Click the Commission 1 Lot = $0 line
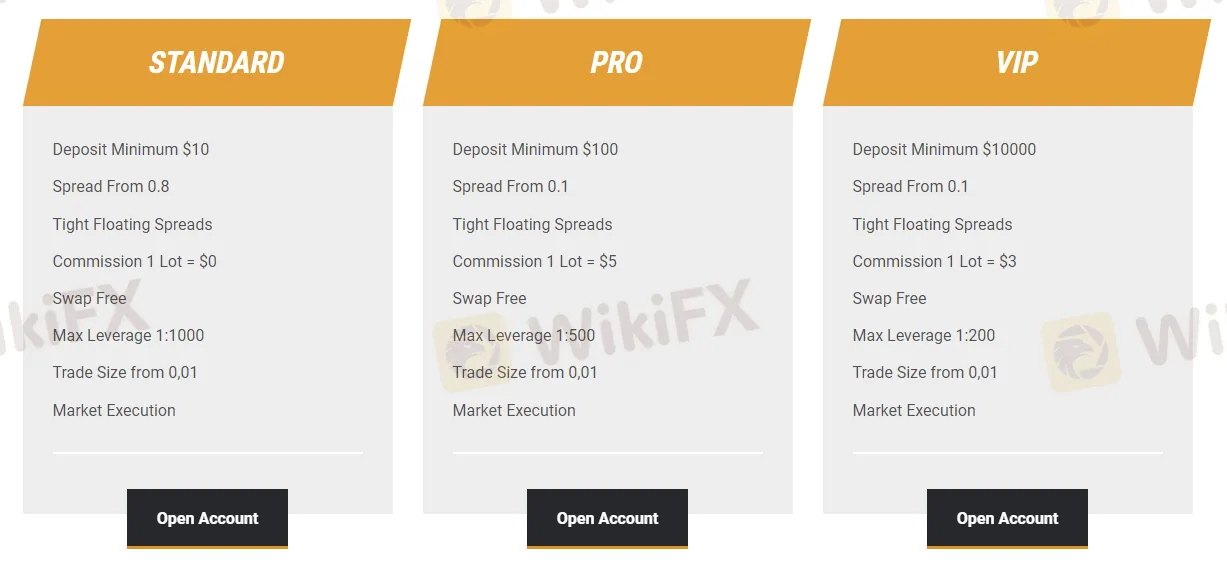Image resolution: width=1227 pixels, height=562 pixels. coord(134,261)
